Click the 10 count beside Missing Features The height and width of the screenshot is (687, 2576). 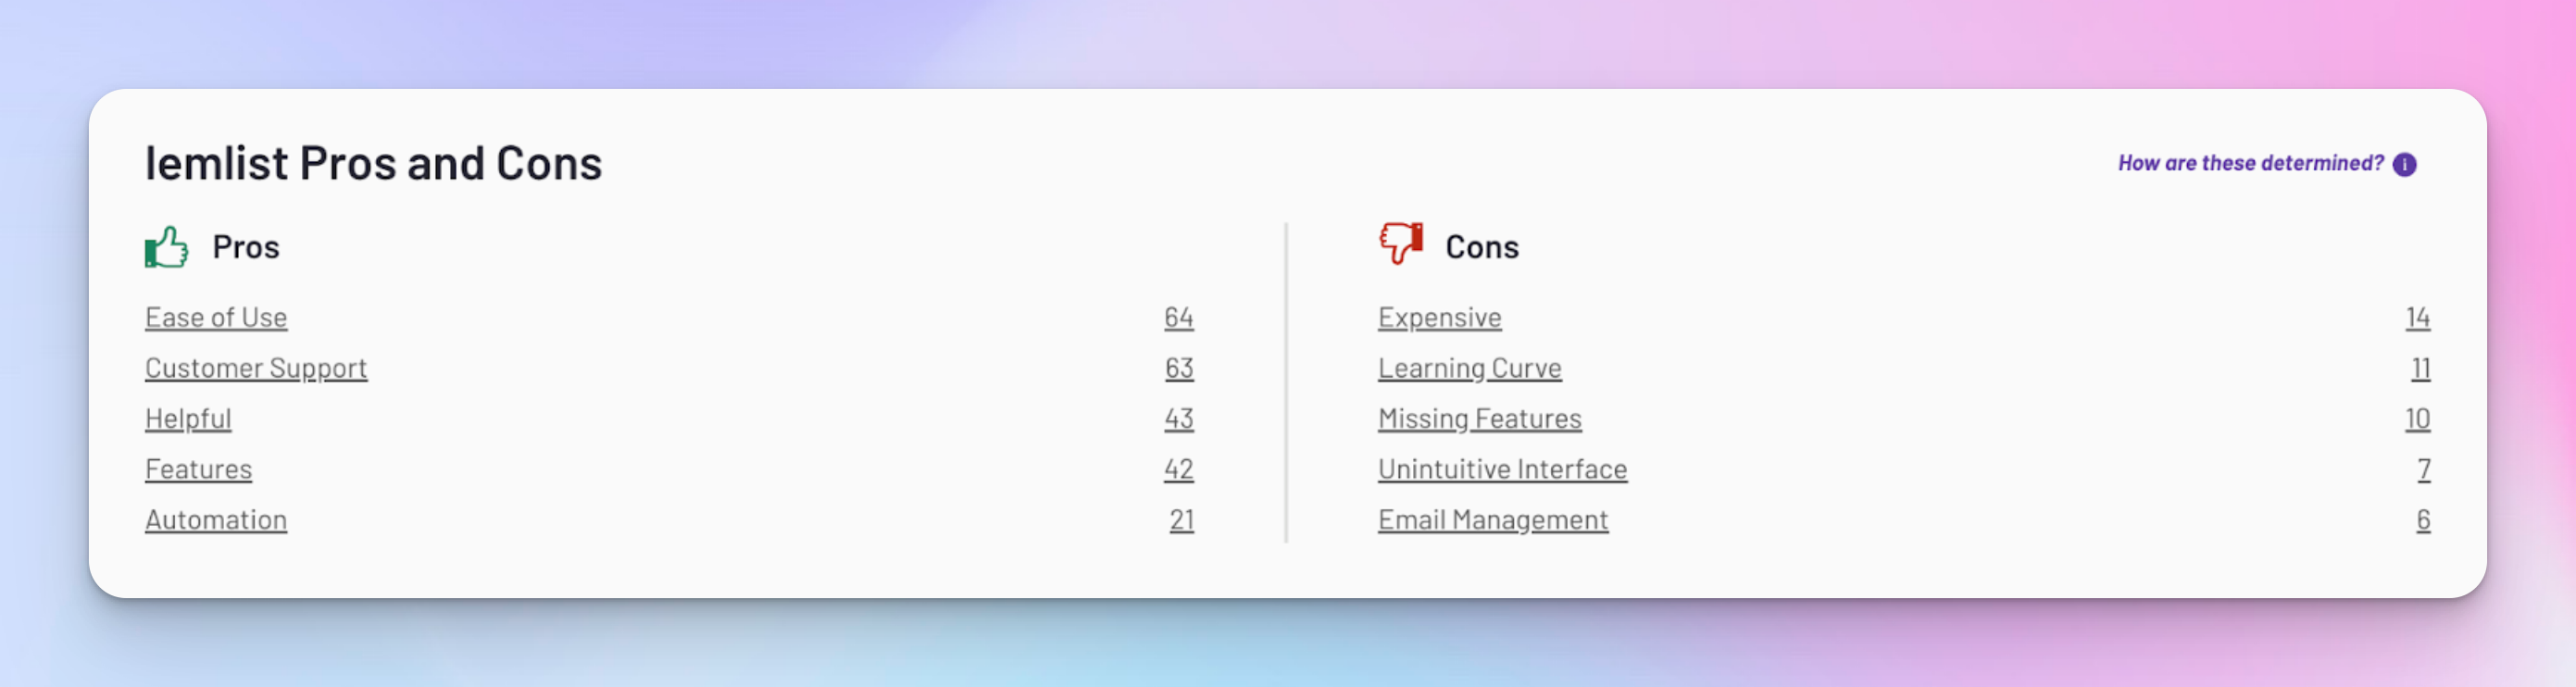(2418, 418)
